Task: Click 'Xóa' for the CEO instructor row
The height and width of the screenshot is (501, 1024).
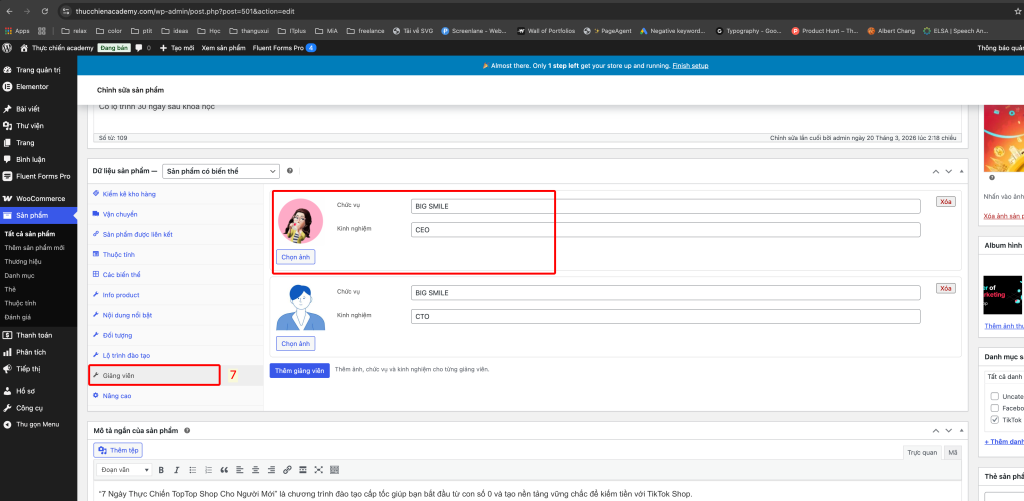Action: pos(945,202)
